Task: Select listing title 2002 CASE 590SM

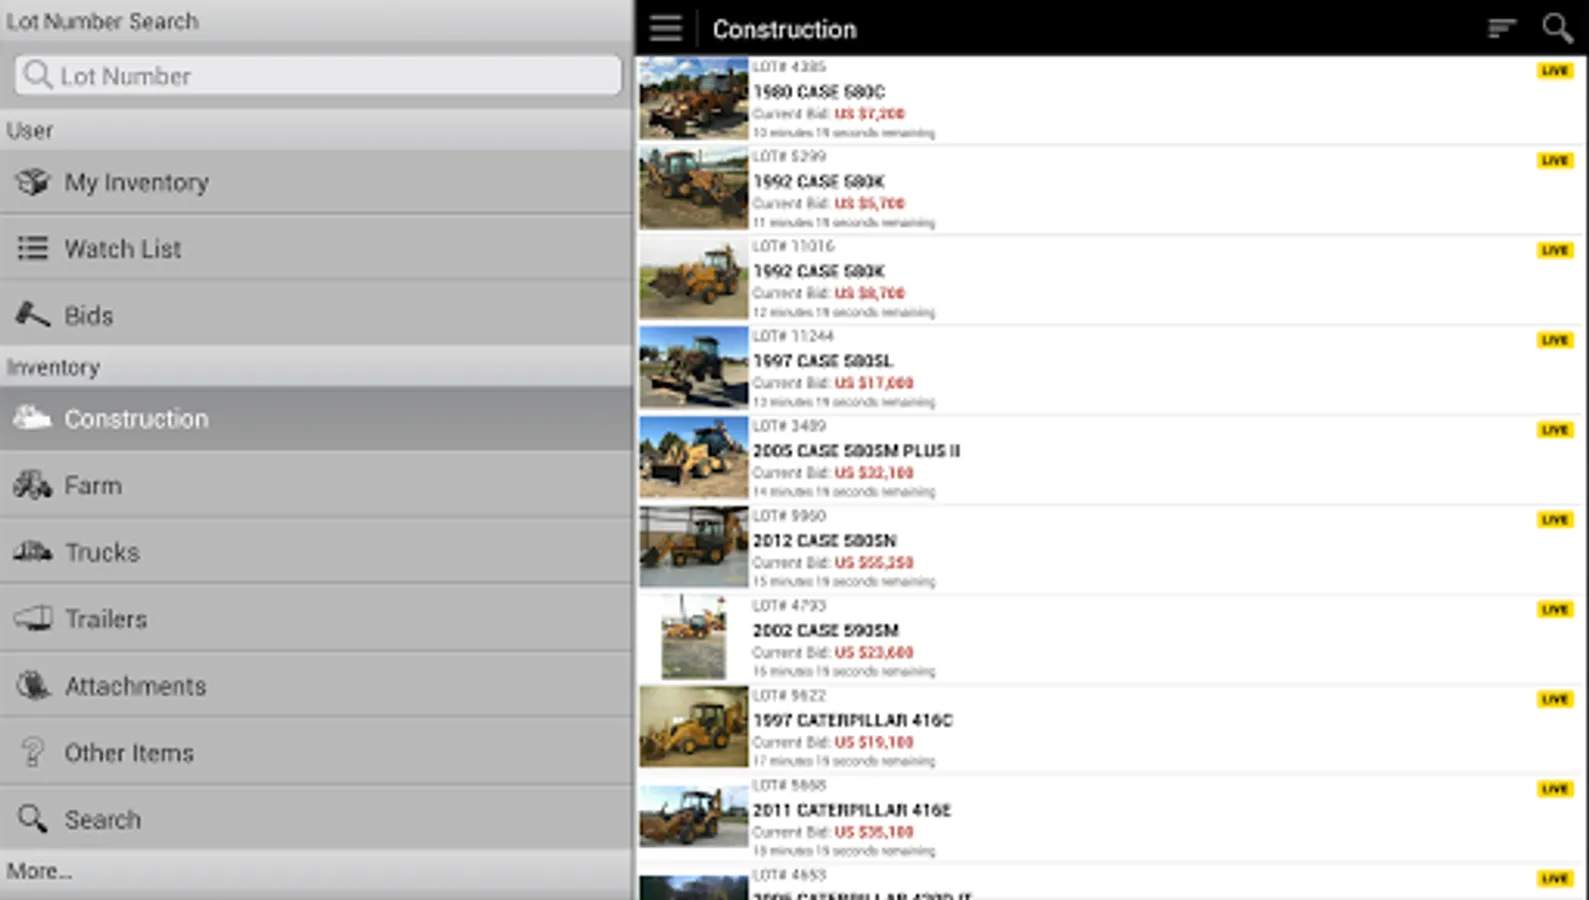Action: click(x=826, y=631)
